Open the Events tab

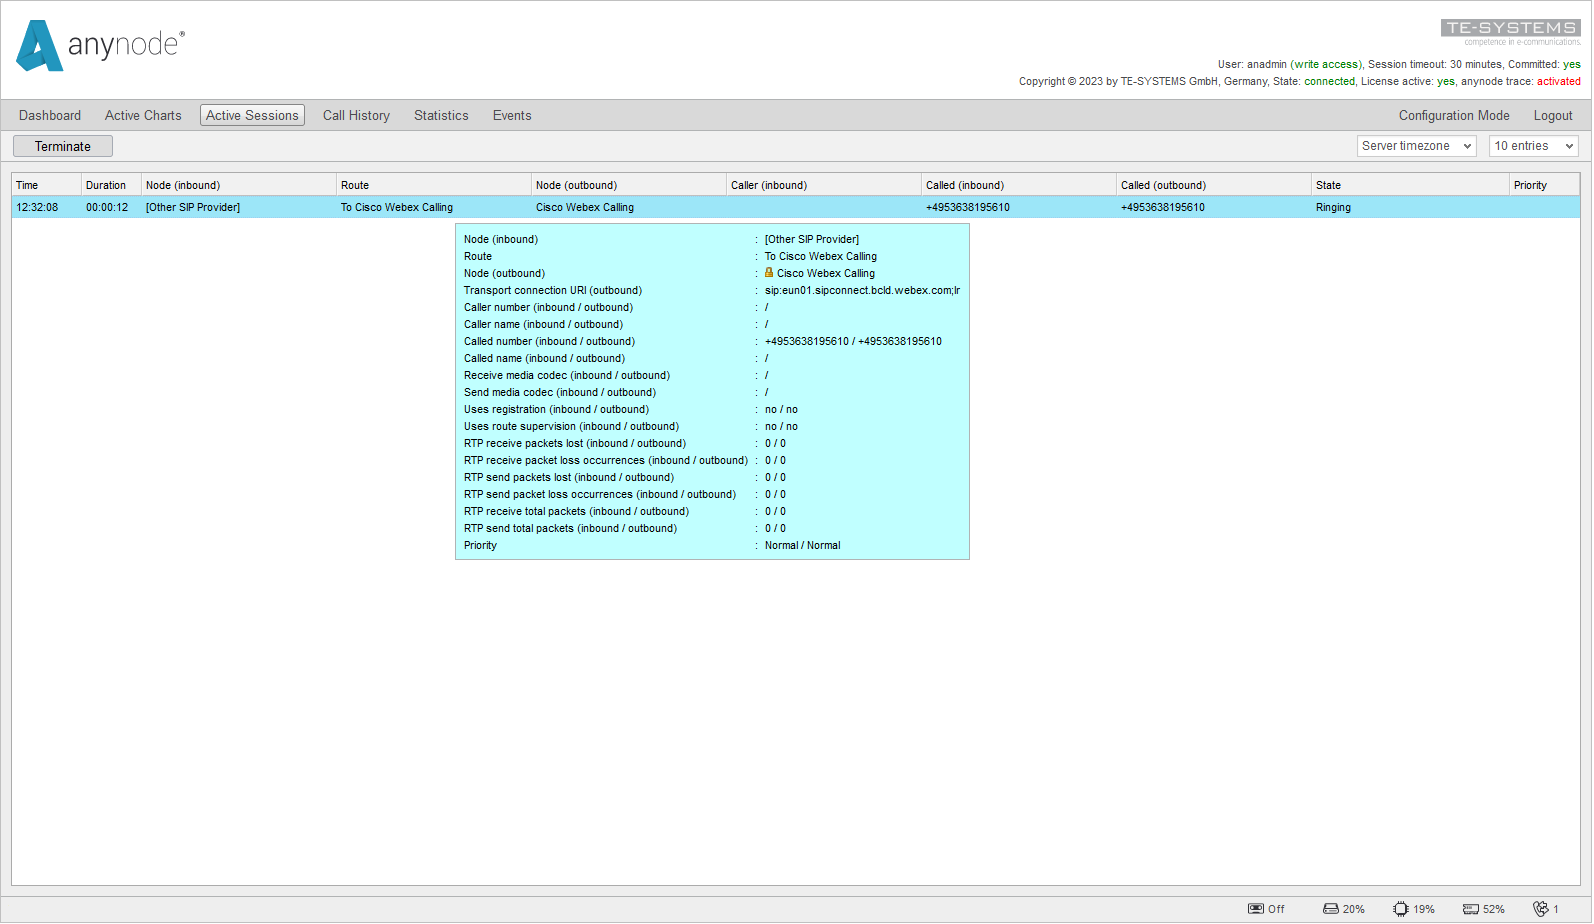[512, 116]
